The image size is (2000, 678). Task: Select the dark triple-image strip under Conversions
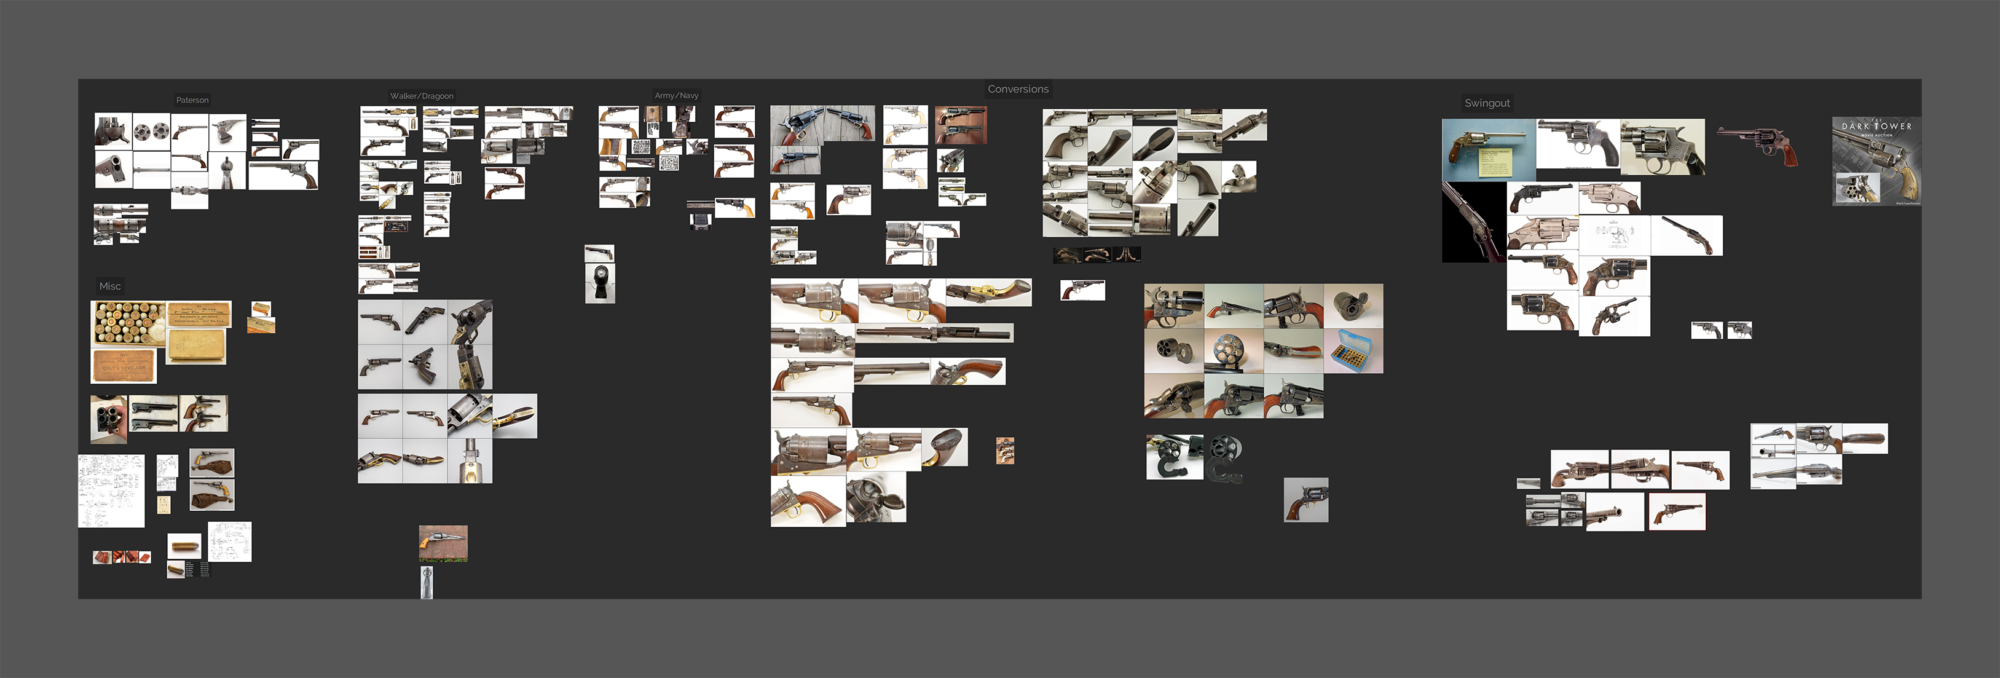pyautogui.click(x=1097, y=255)
